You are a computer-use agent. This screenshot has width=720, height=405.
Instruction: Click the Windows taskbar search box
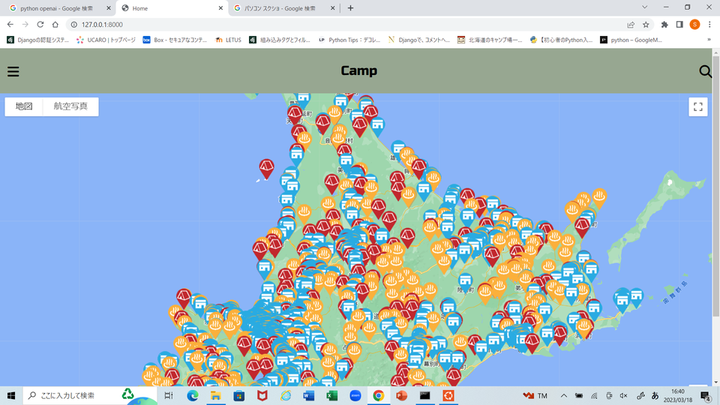tap(70, 396)
